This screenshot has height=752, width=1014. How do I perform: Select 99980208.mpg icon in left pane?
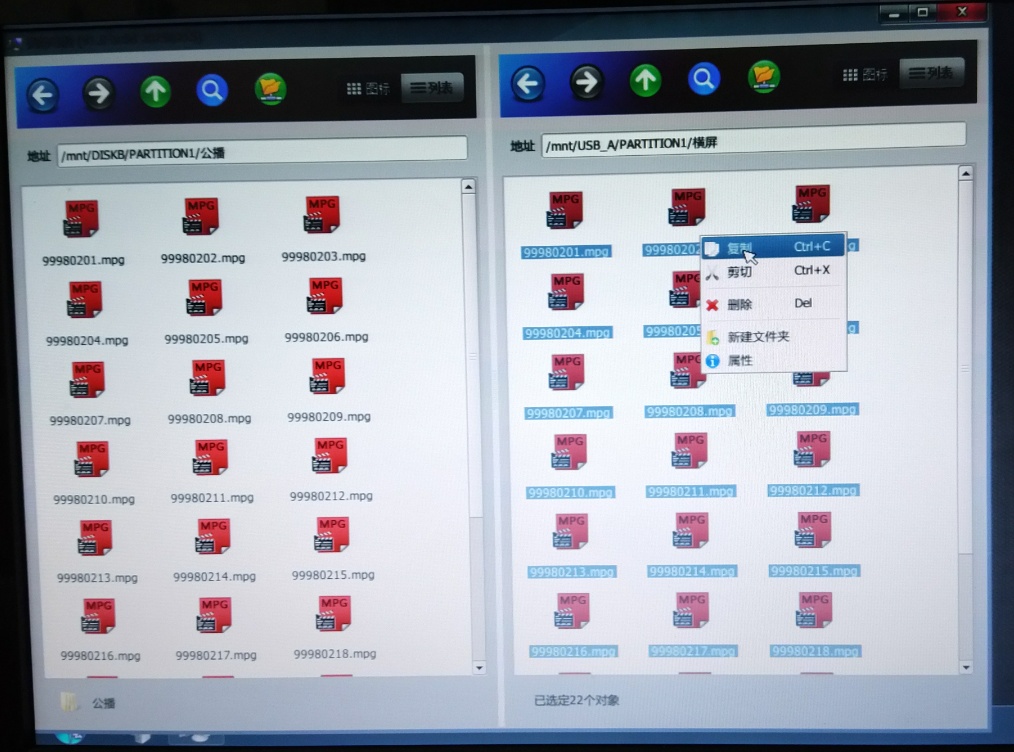coord(207,378)
